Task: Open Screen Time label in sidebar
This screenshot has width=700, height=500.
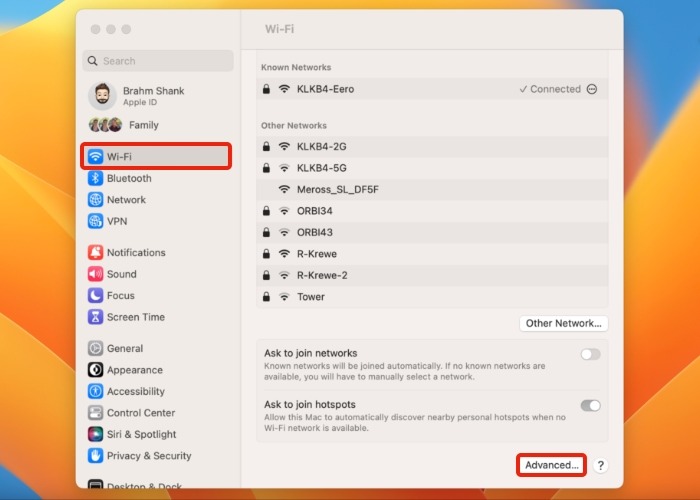Action: 136,317
